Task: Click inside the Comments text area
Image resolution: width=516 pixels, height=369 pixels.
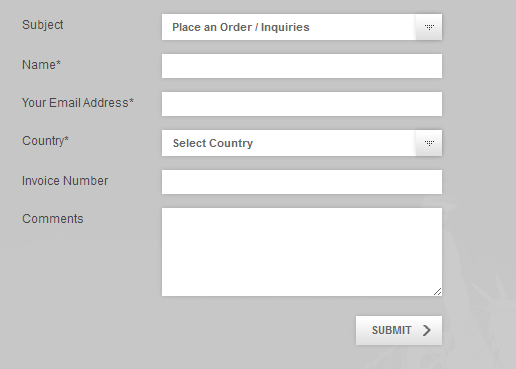Action: [302, 252]
